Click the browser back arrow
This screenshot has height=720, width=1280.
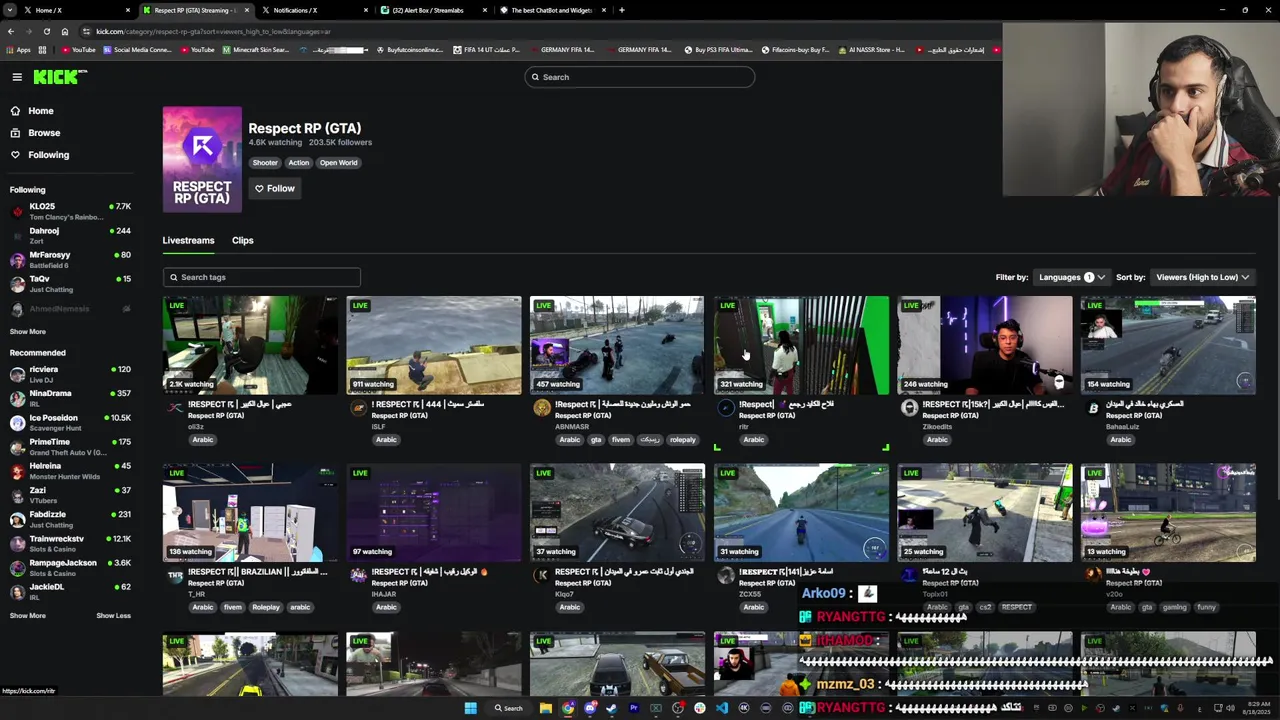(x=11, y=31)
